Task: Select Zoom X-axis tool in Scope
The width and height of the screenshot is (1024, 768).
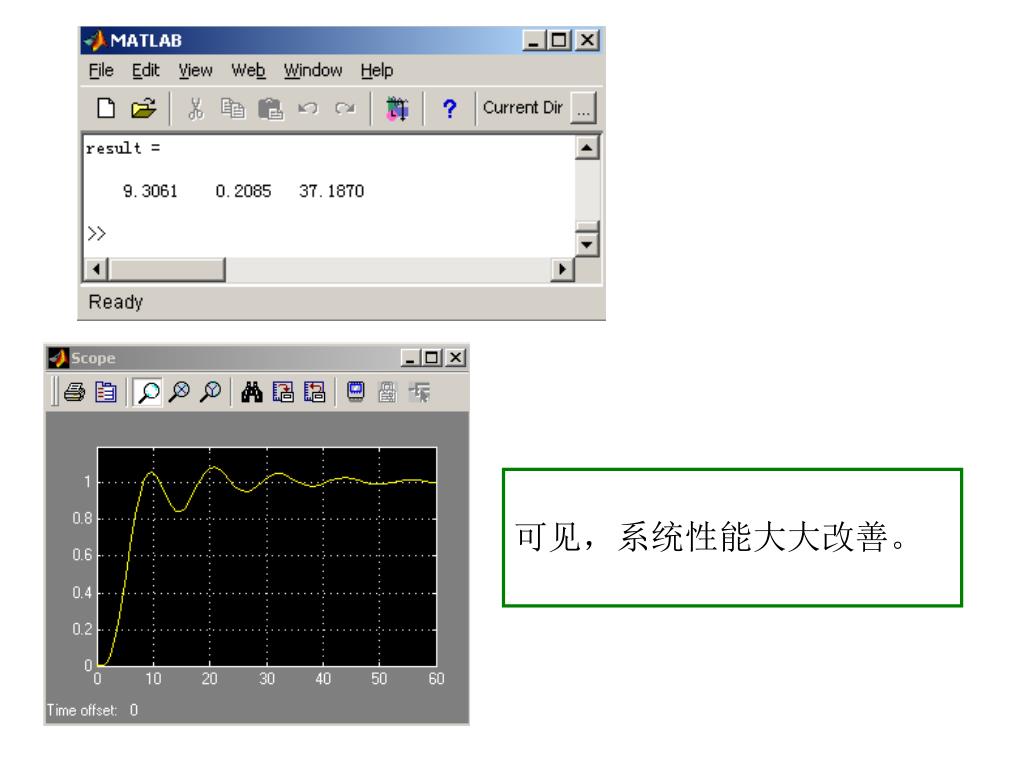Action: [x=179, y=392]
